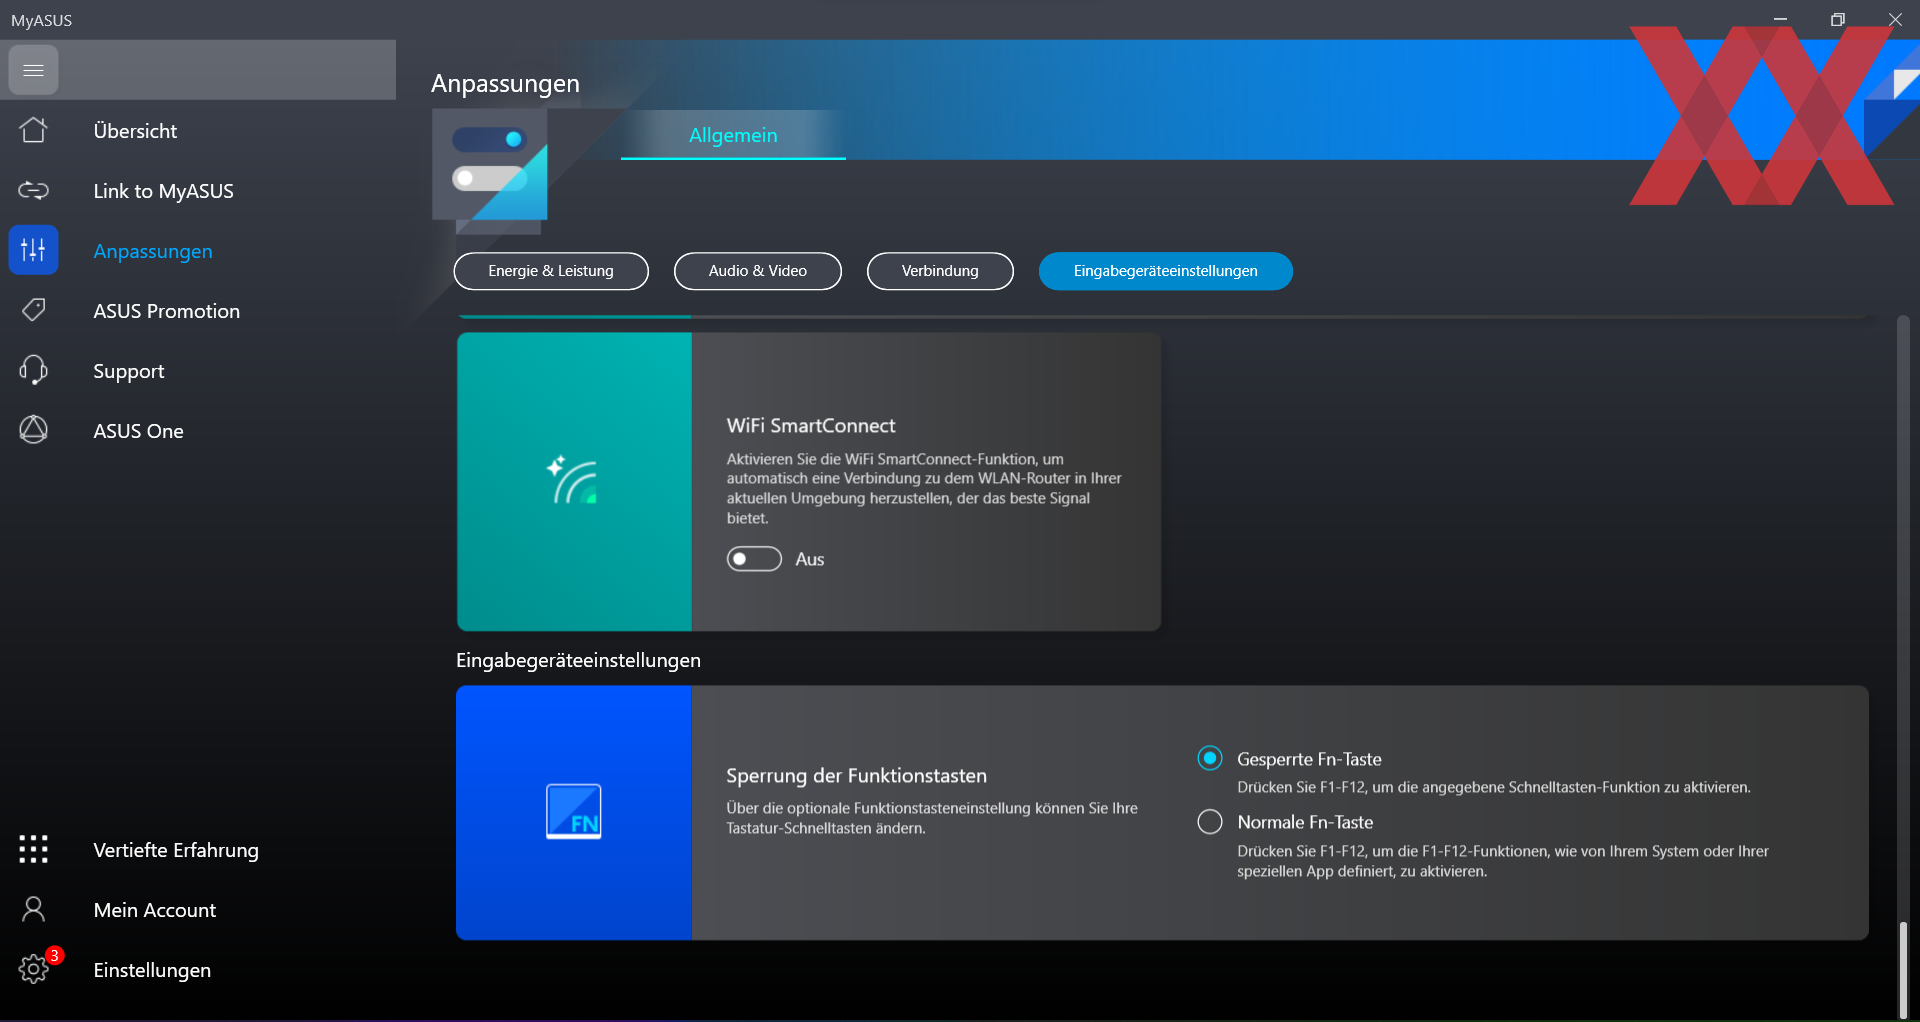Open Übersicht via the home icon
1920x1022 pixels.
[x=33, y=130]
